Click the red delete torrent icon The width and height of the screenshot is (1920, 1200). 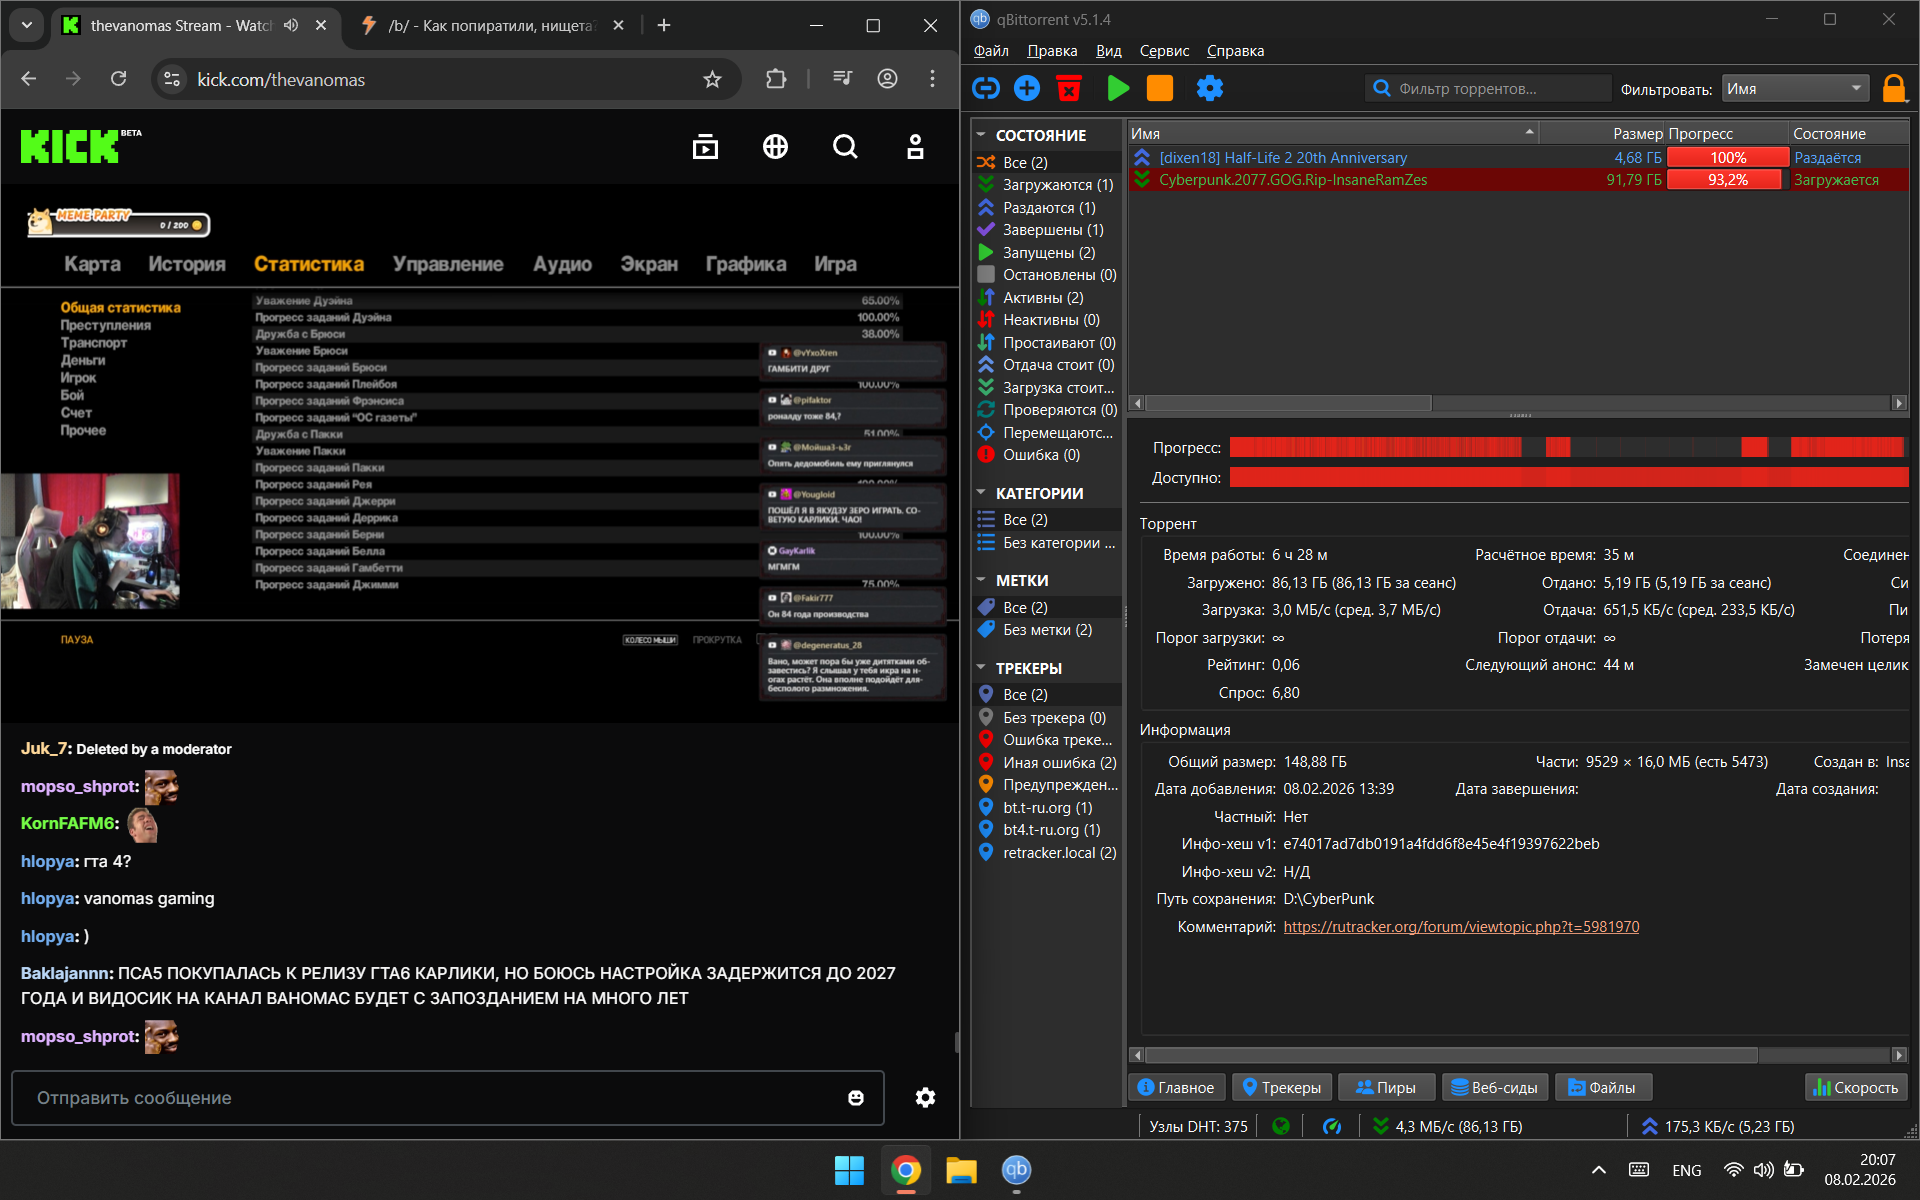point(1068,89)
